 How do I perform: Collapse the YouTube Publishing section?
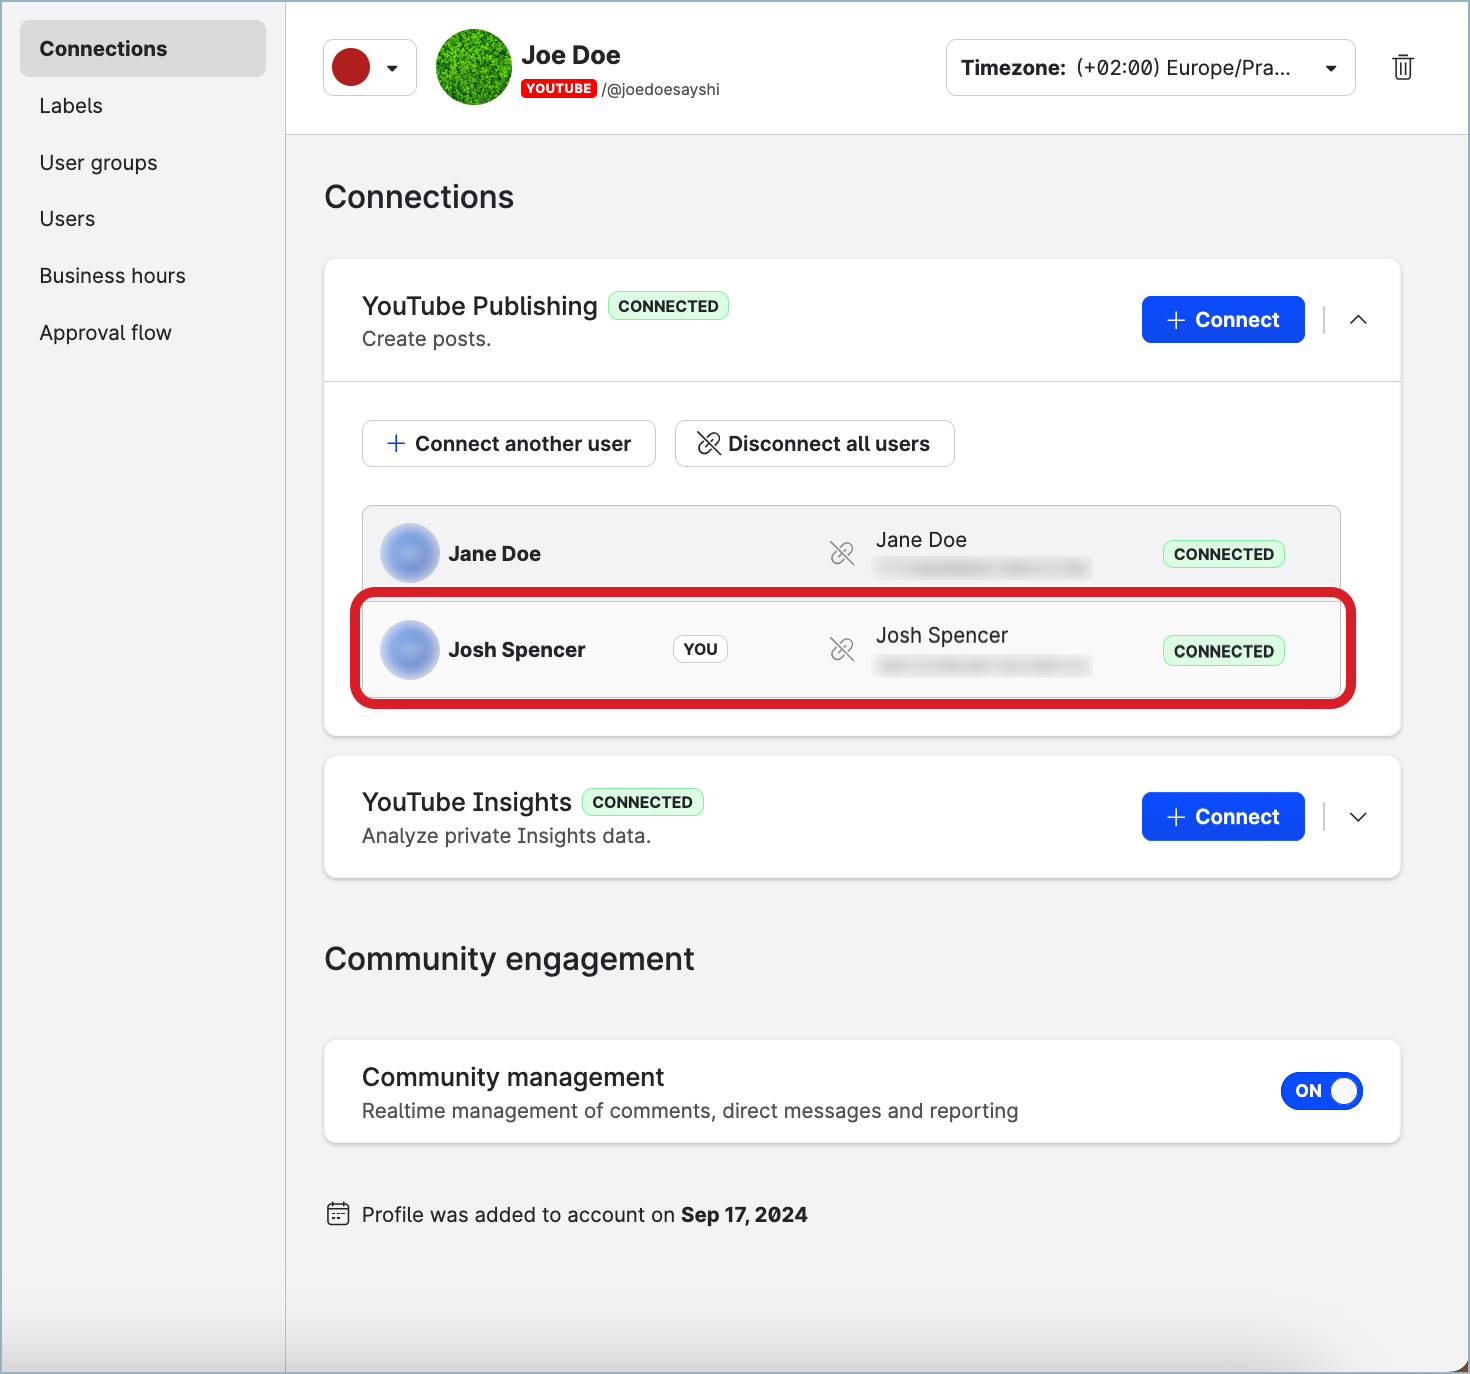[1358, 320]
